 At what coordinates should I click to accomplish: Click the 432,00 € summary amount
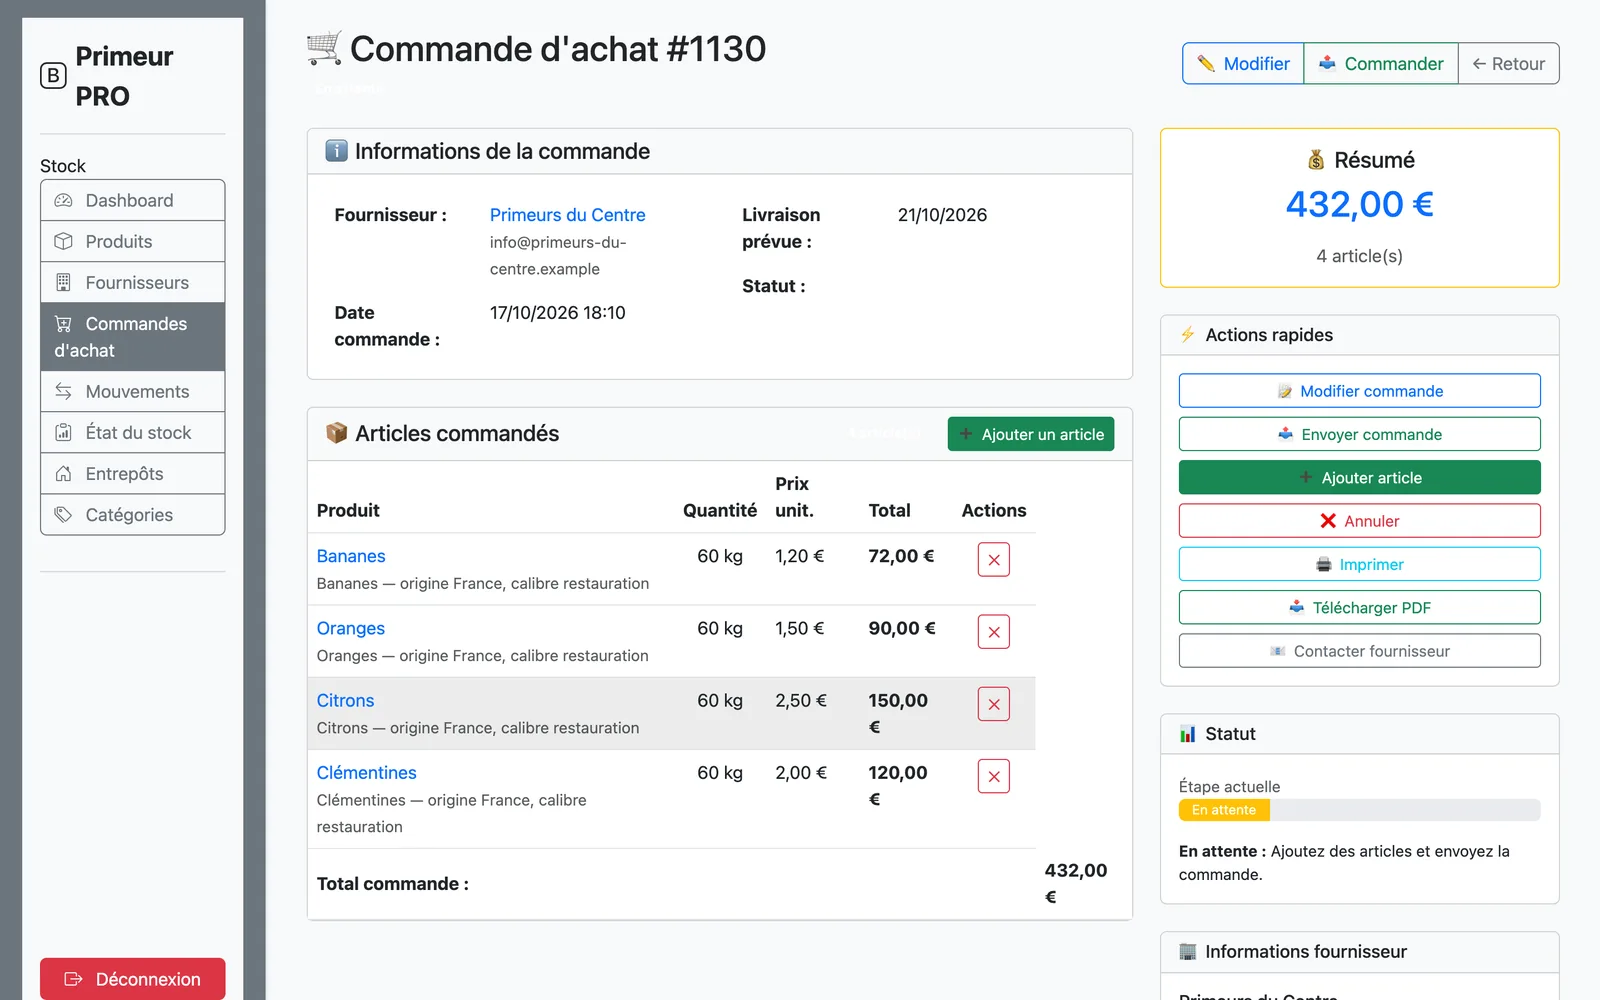click(x=1359, y=204)
